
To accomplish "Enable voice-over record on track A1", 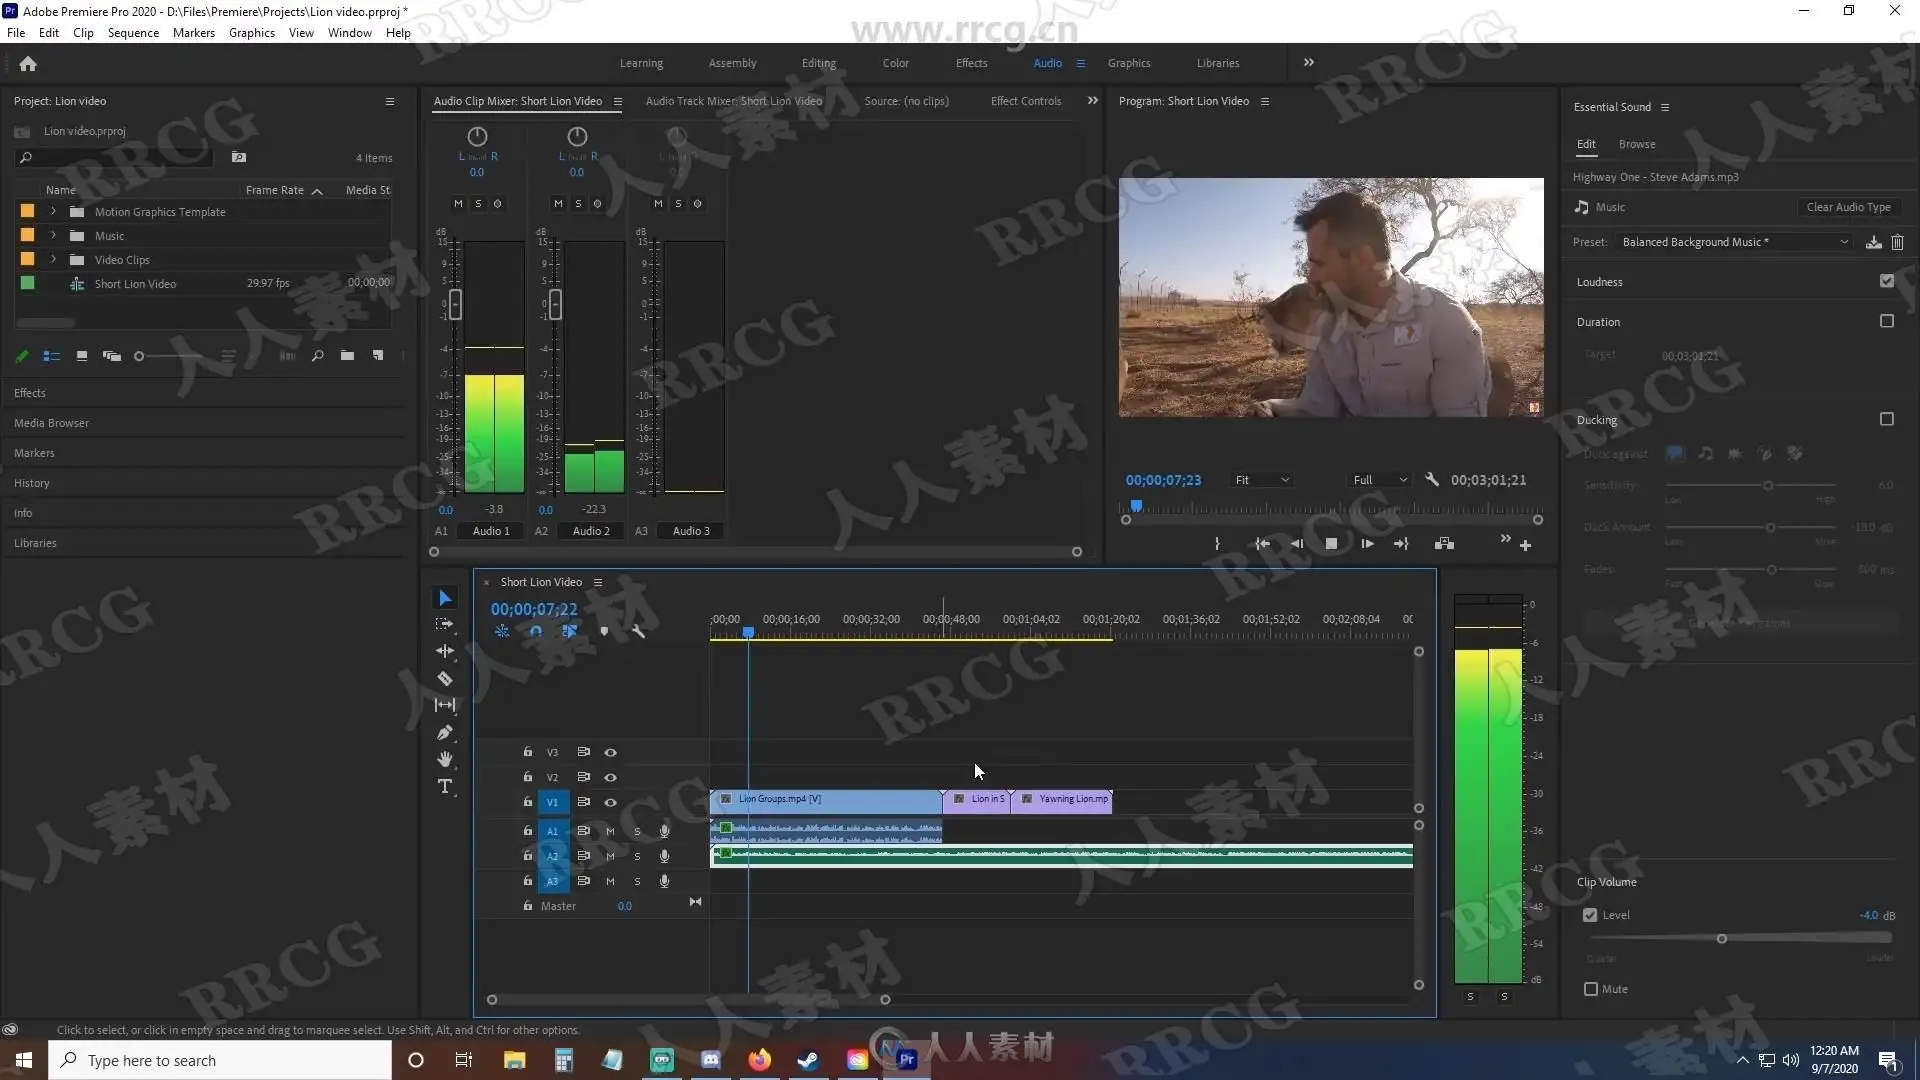I will (664, 831).
